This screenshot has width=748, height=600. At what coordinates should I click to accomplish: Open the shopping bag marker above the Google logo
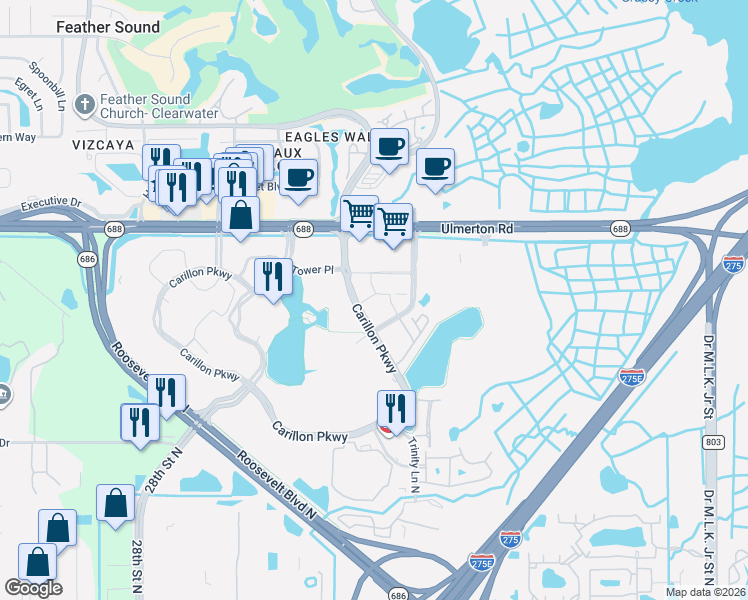pos(58,527)
